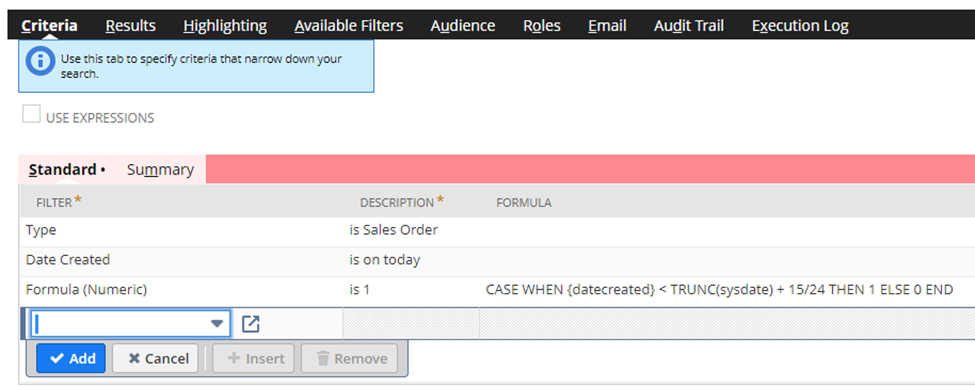Image resolution: width=975 pixels, height=387 pixels.
Task: Click the Add button
Action: tap(71, 358)
